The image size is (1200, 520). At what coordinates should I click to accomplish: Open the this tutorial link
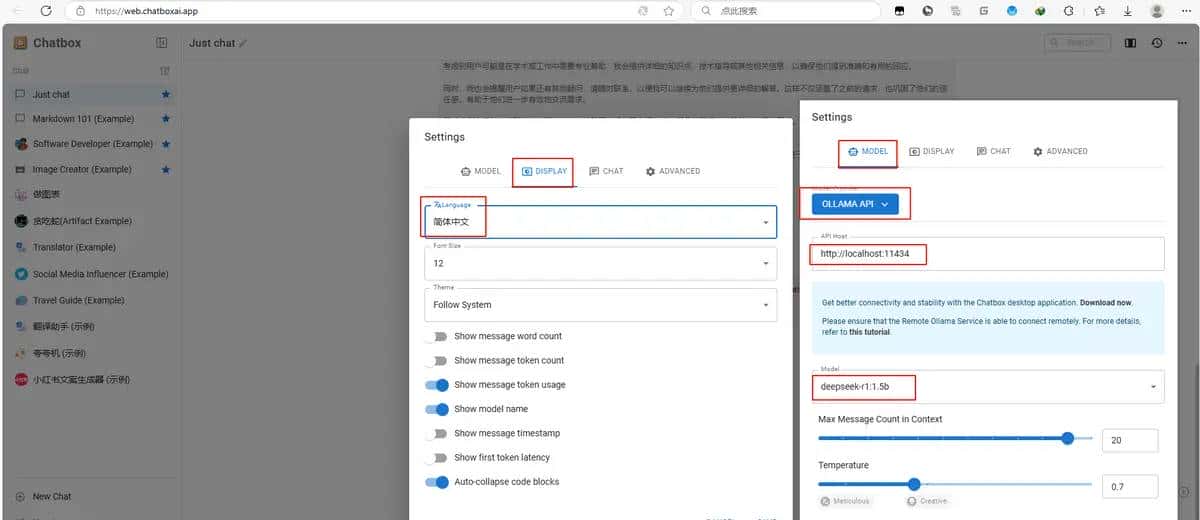pos(869,332)
